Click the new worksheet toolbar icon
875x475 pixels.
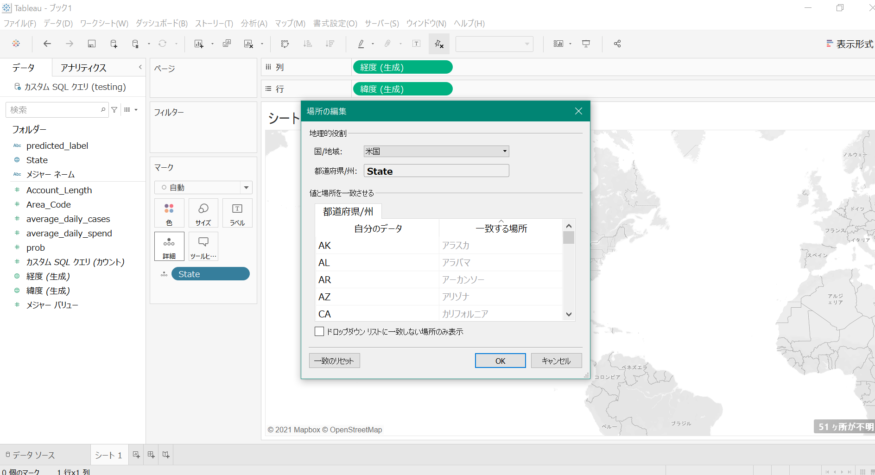[199, 44]
